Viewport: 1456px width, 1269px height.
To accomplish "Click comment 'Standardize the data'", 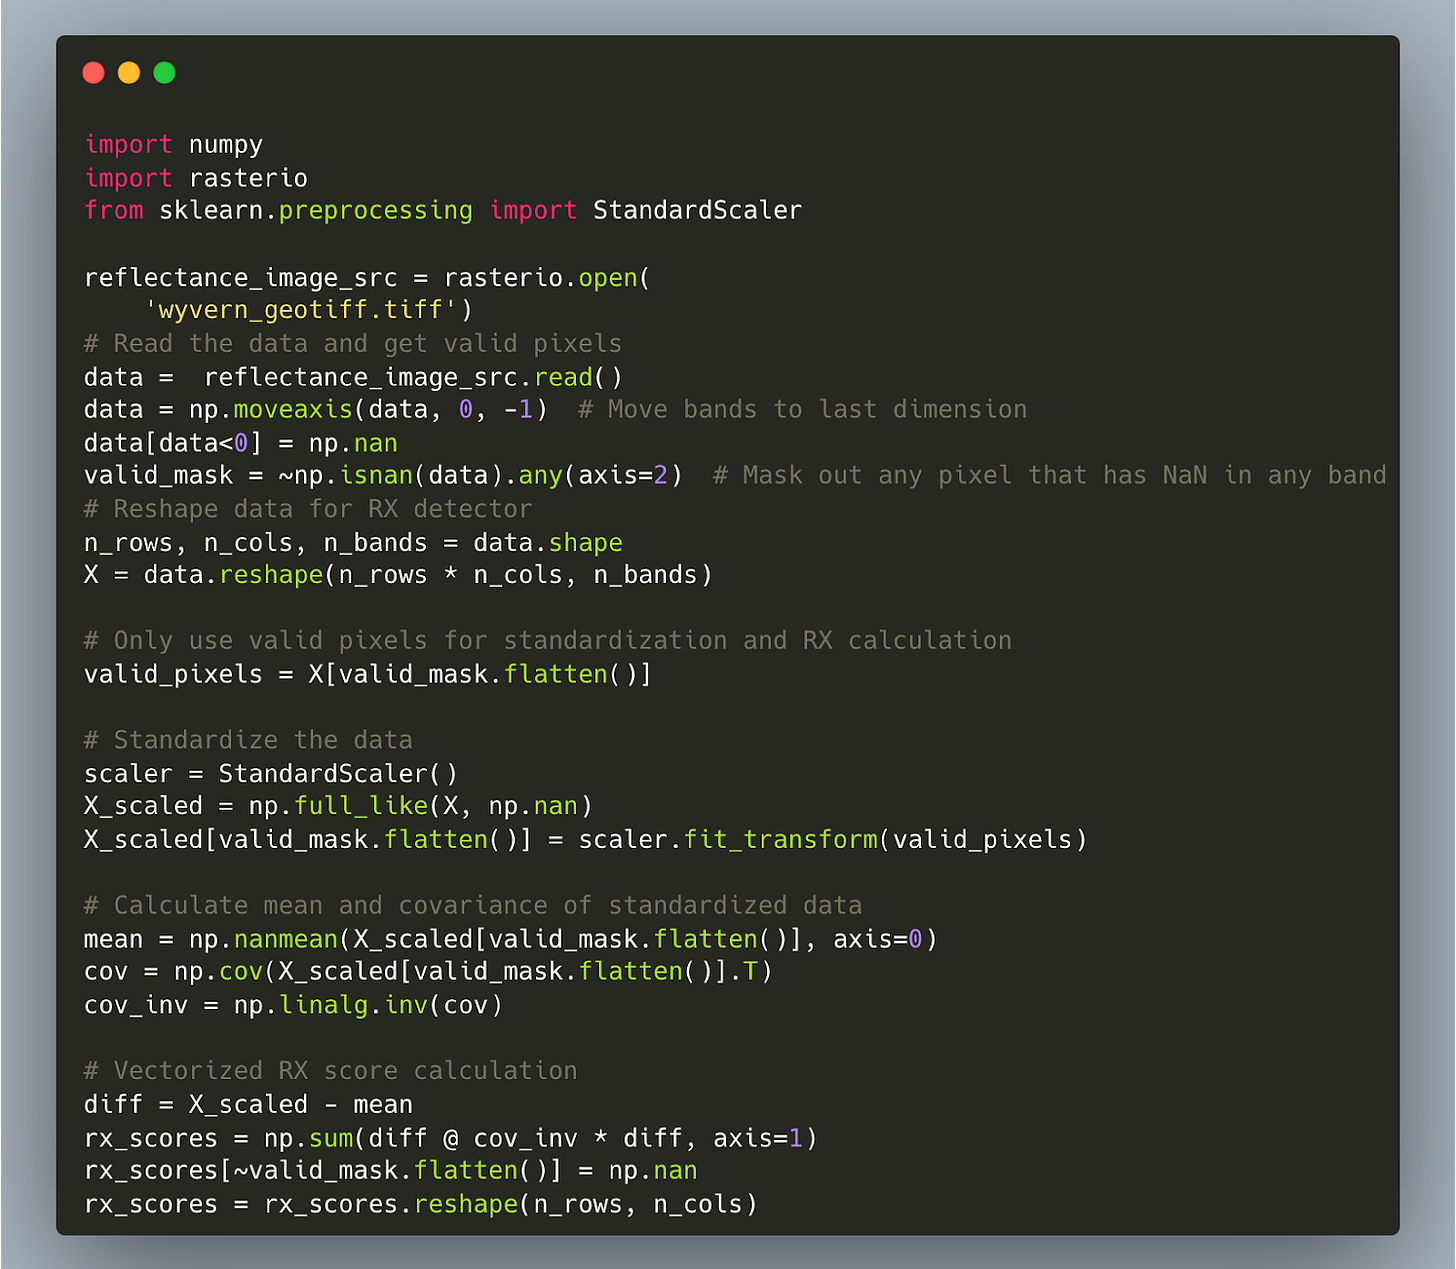I will click(x=248, y=740).
